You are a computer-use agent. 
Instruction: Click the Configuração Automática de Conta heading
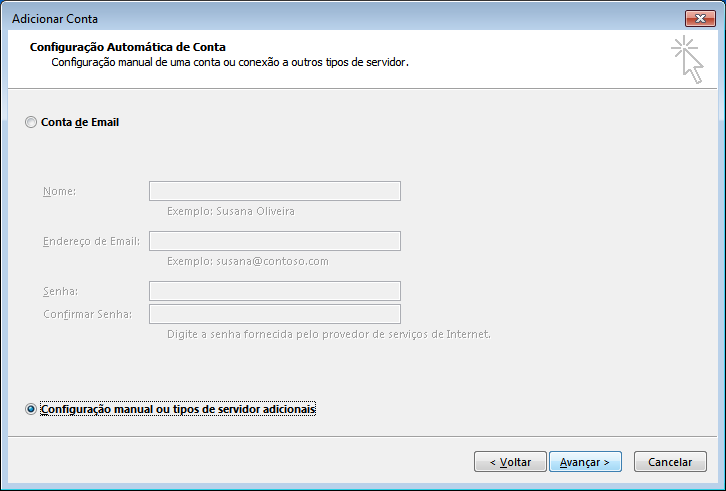click(128, 47)
